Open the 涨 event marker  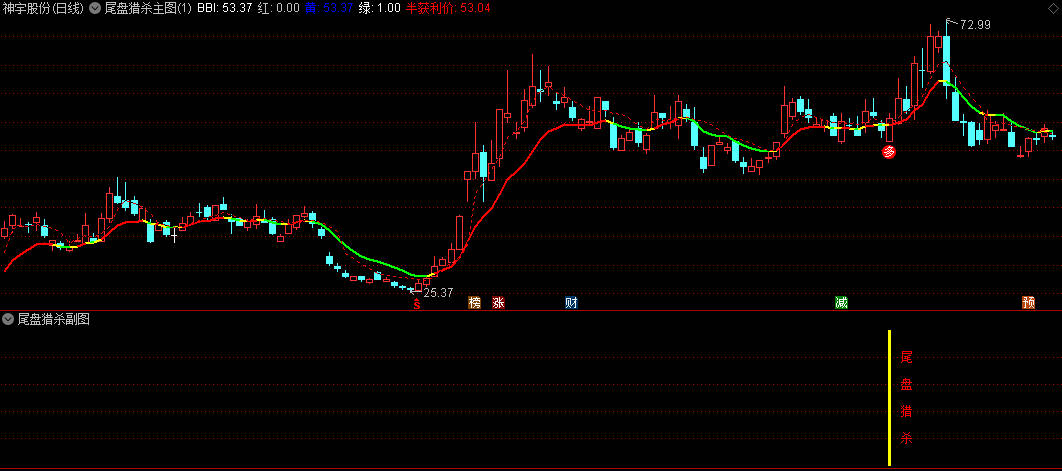pos(498,303)
